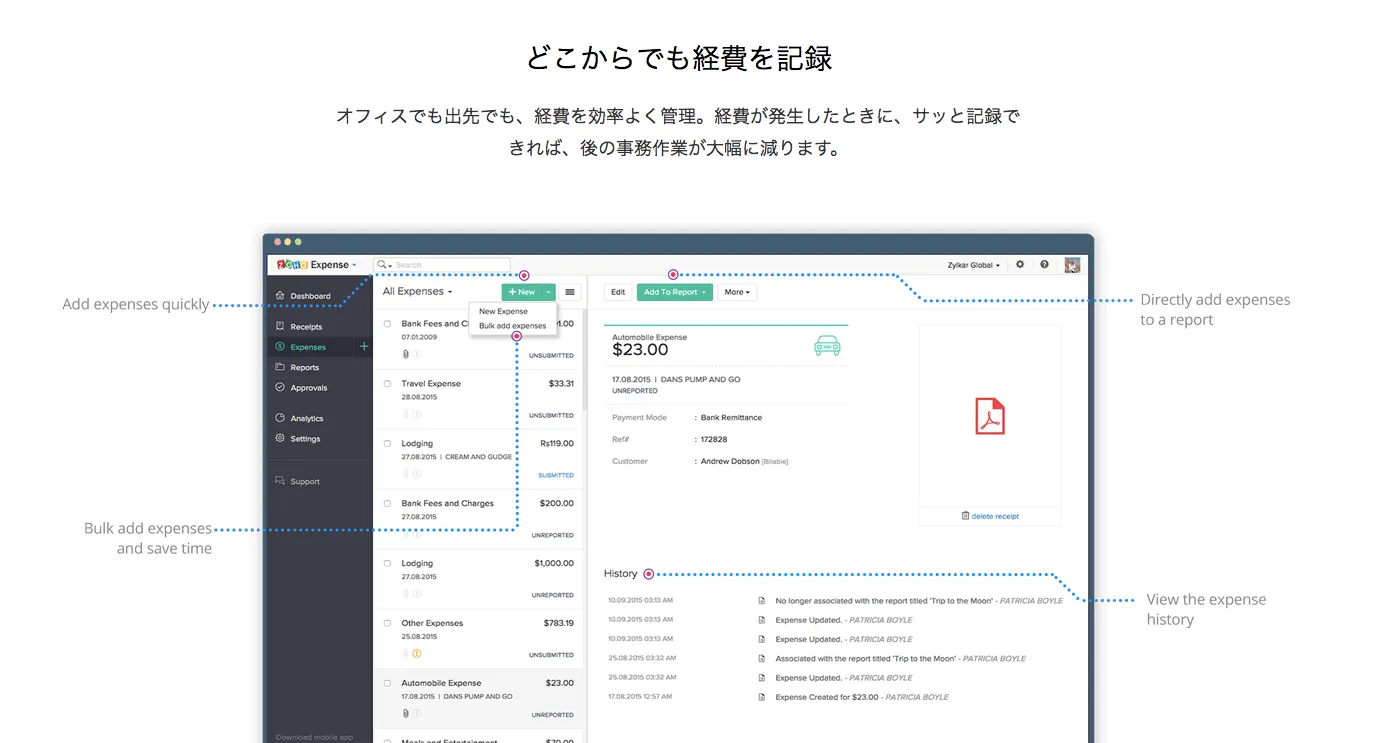The width and height of the screenshot is (1373, 743).
Task: Go to Reports in the sidebar
Action: pyautogui.click(x=304, y=367)
